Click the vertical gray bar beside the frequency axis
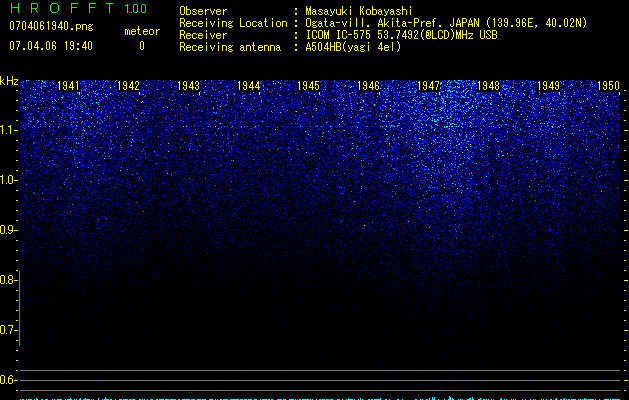 pos(19,308)
